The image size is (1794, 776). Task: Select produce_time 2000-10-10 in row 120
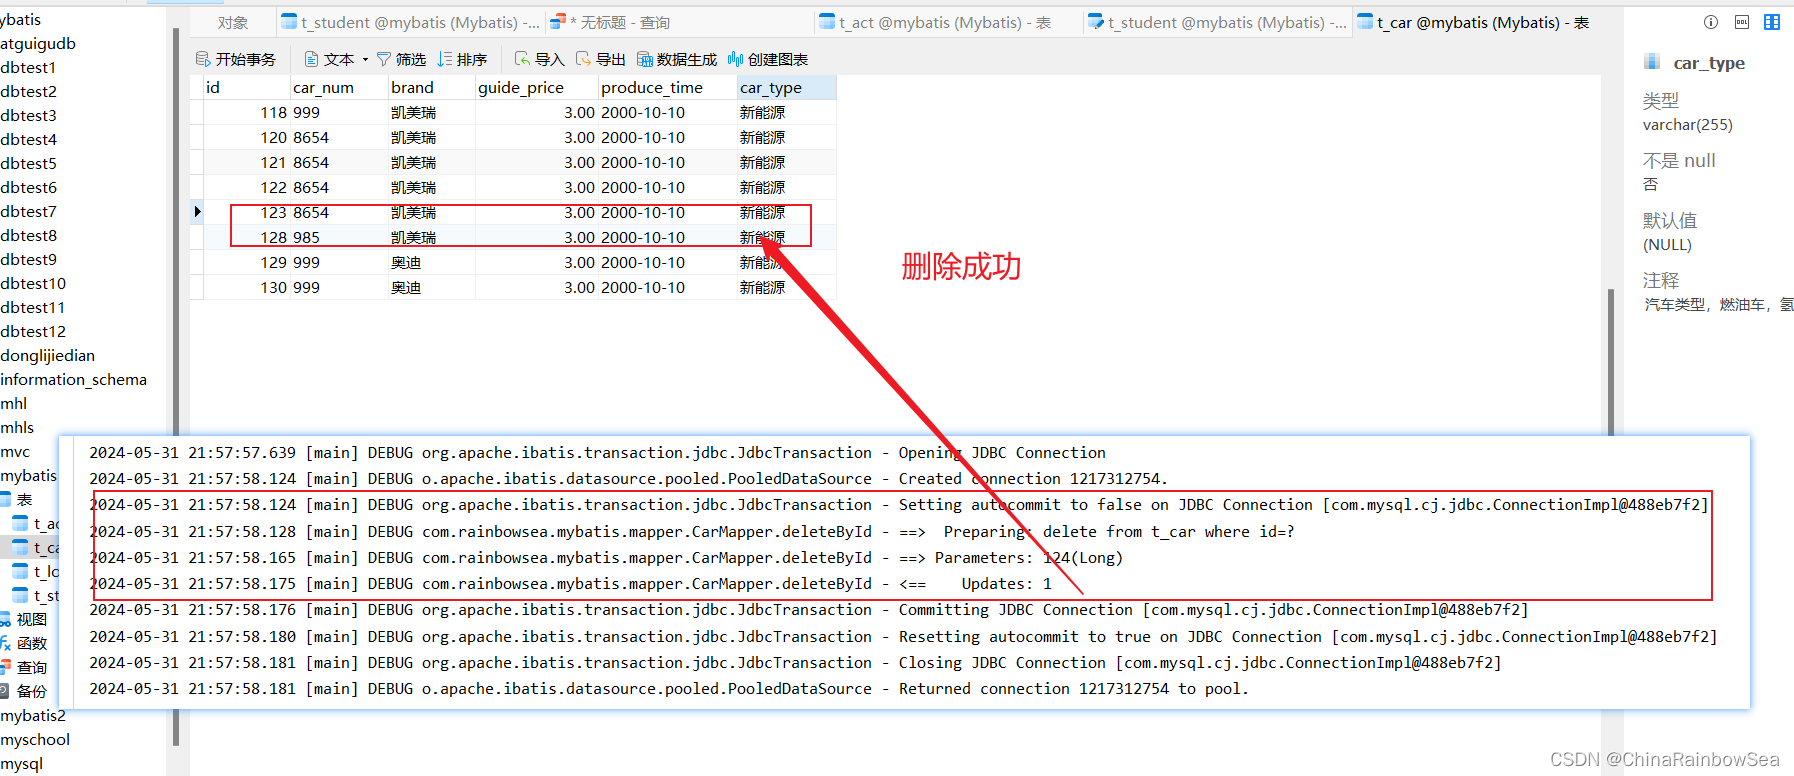668,138
